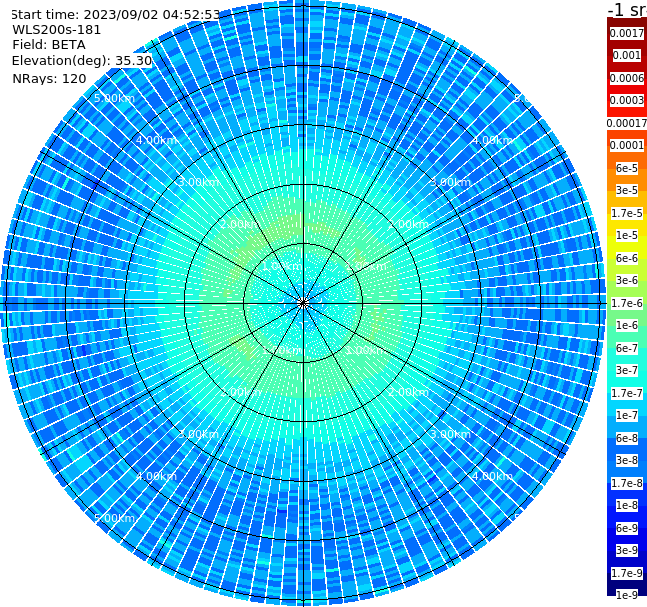Select the 0.0003 colorbar value
The width and height of the screenshot is (647, 607).
point(627,100)
